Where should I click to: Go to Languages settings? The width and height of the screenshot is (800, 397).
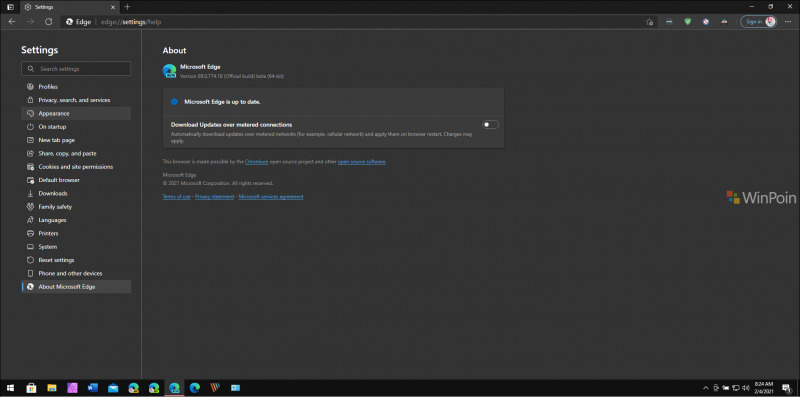[76, 220]
